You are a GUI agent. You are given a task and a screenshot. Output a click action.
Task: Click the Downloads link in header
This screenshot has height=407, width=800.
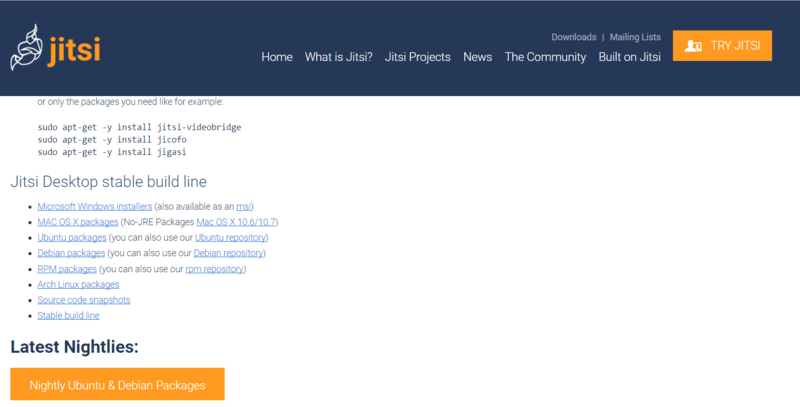pos(573,37)
